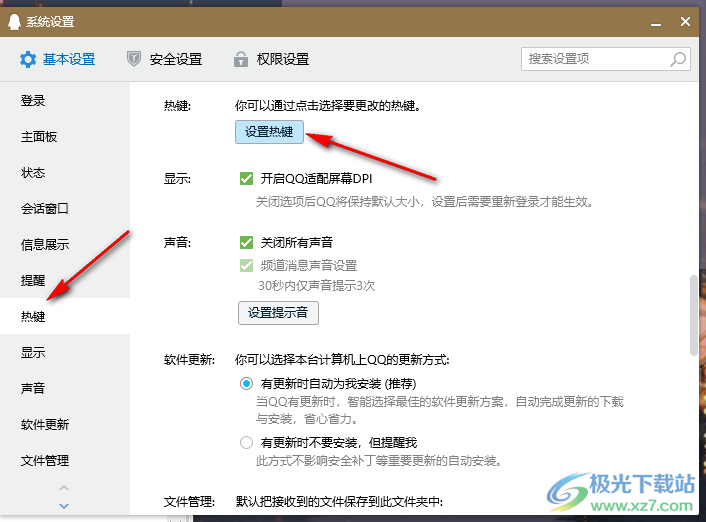Select 主面板 in the sidebar
The width and height of the screenshot is (706, 522).
click(x=65, y=136)
